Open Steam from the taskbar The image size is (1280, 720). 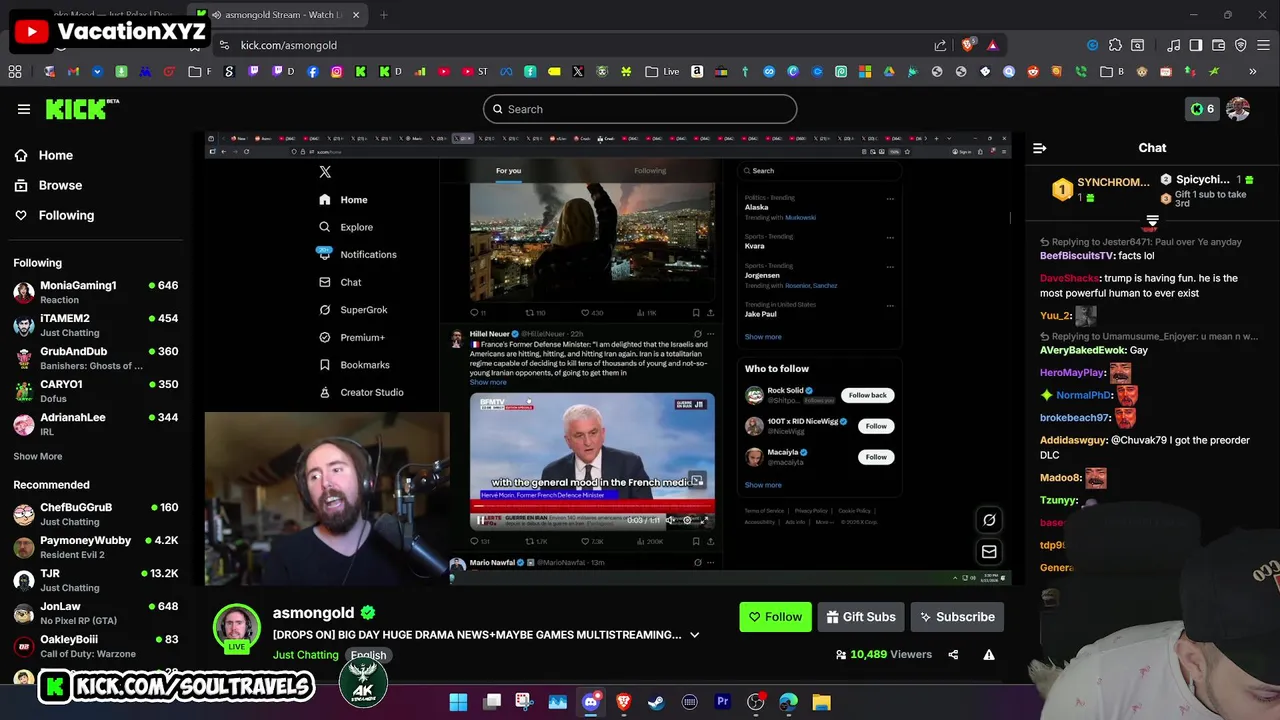[656, 702]
